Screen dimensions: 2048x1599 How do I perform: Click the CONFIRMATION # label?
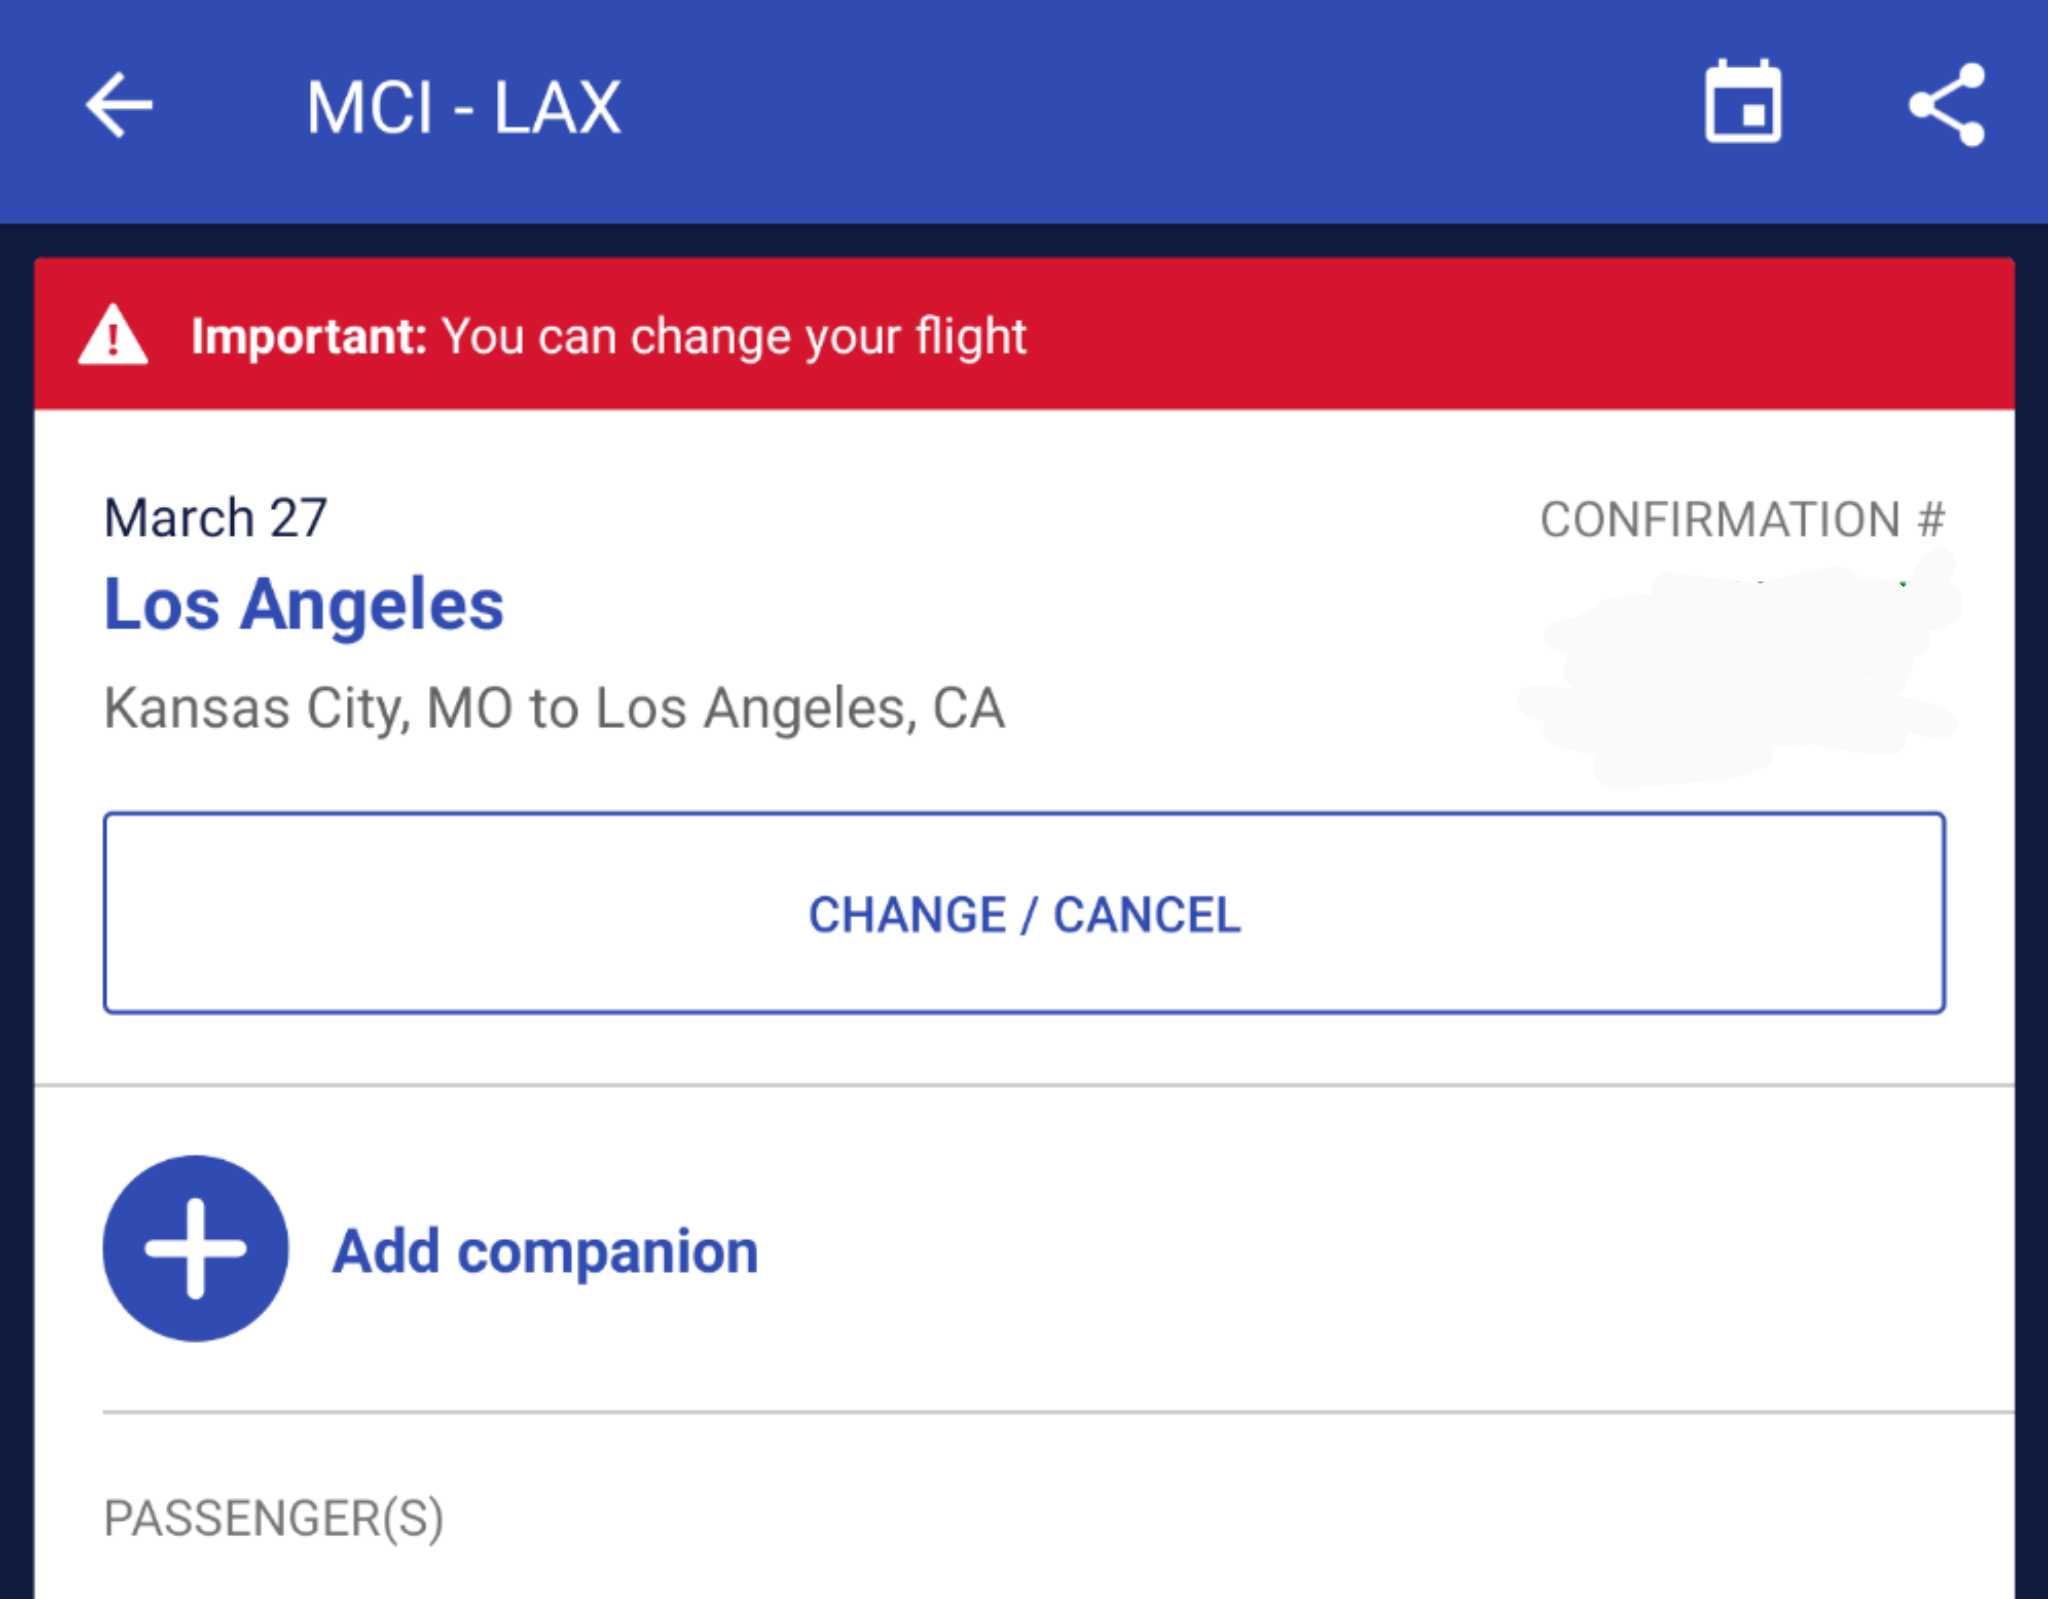click(1741, 520)
